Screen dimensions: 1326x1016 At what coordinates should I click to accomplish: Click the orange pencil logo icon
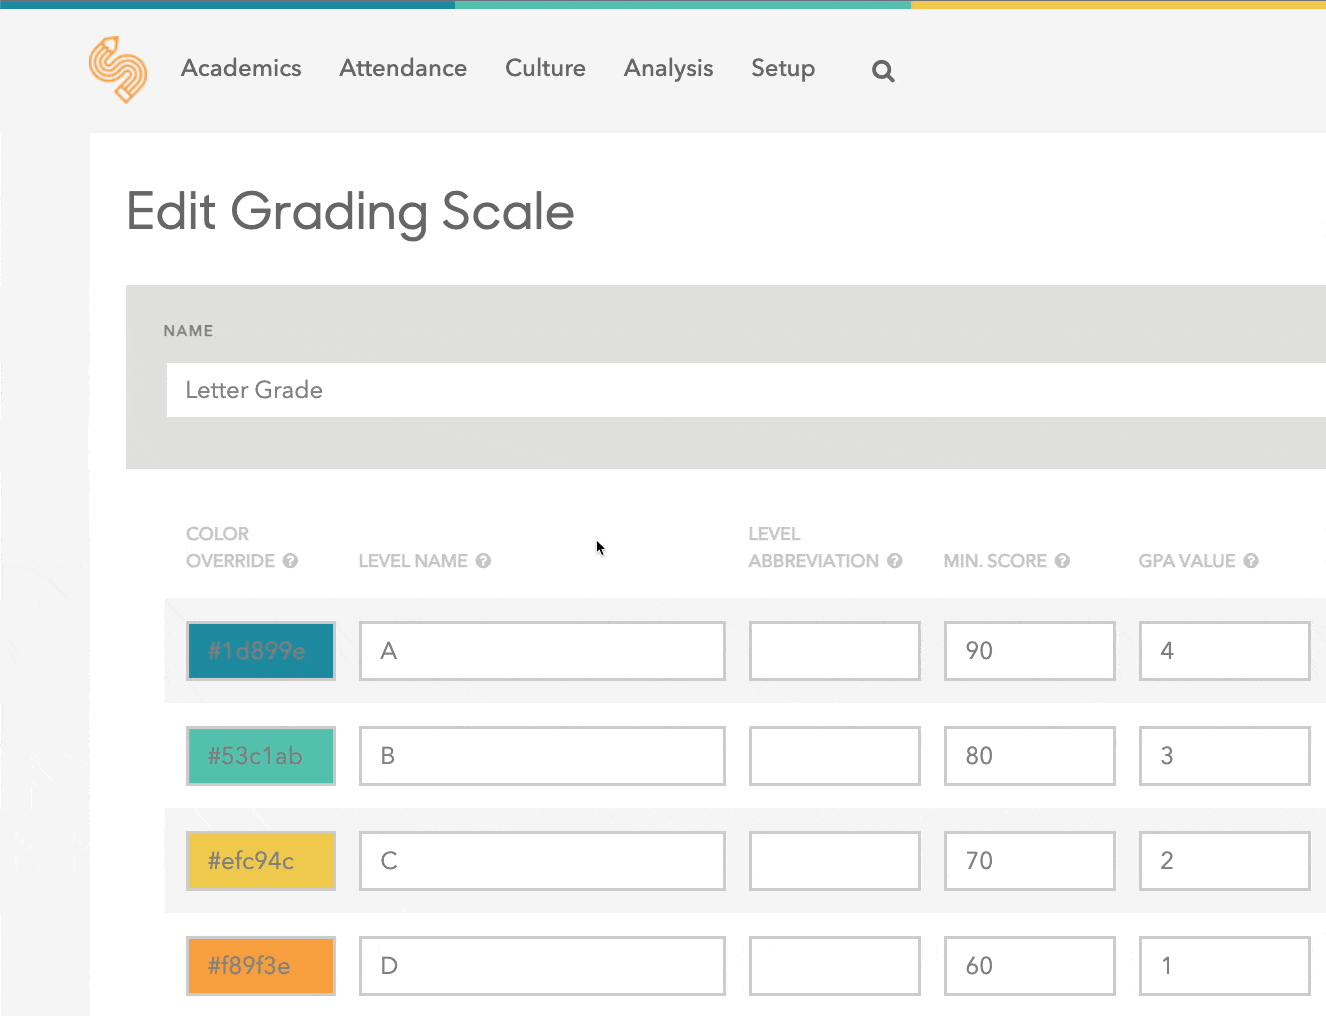[x=118, y=70]
